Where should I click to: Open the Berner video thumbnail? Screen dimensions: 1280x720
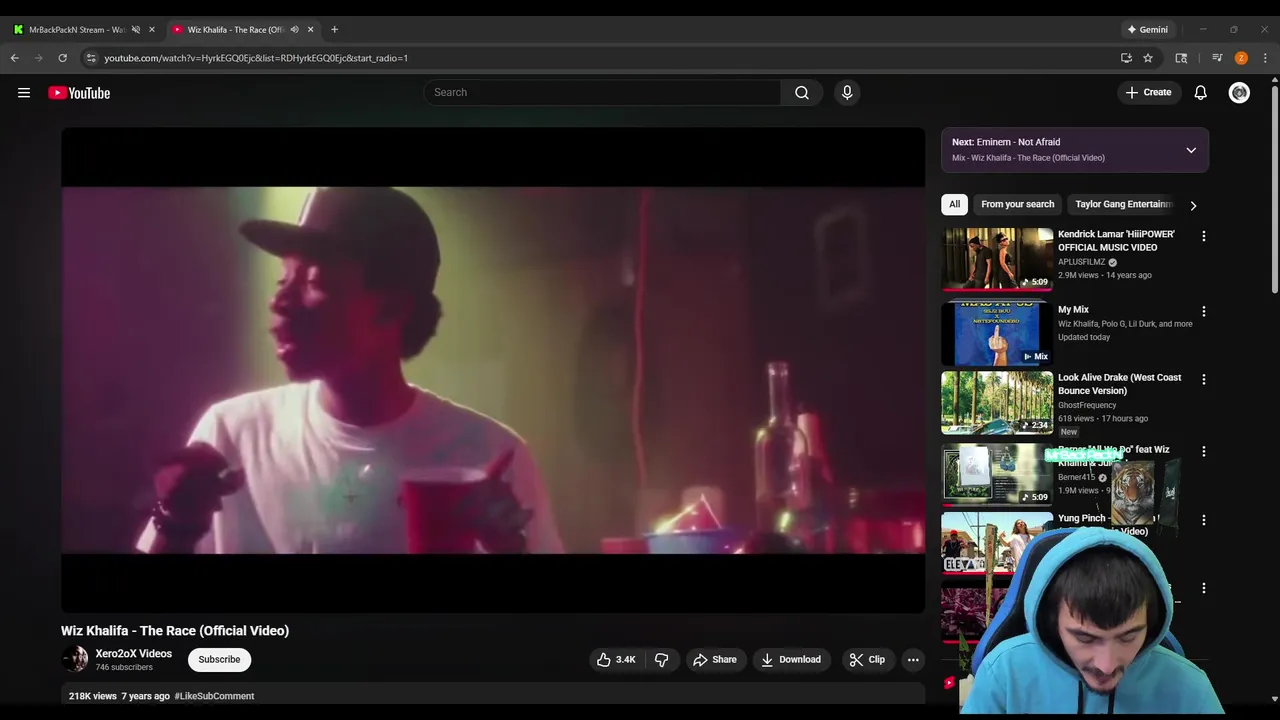click(997, 474)
